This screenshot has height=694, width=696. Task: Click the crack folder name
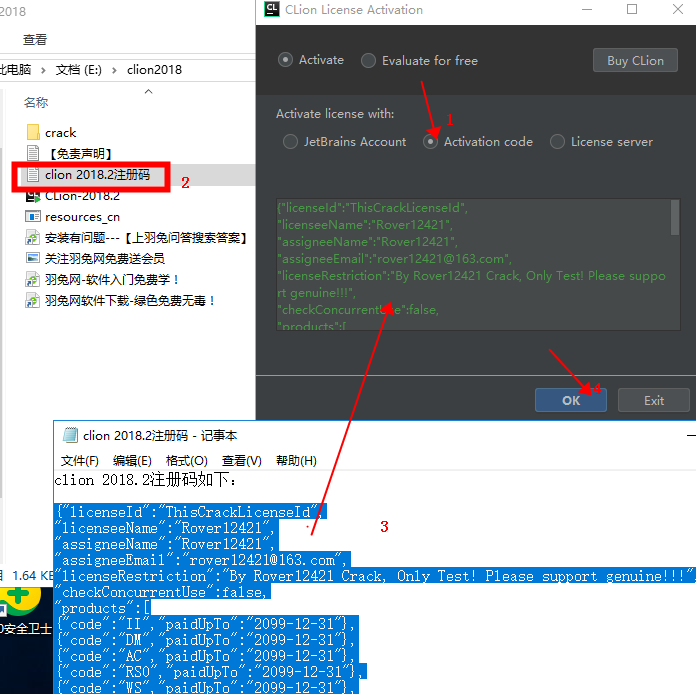(x=60, y=133)
